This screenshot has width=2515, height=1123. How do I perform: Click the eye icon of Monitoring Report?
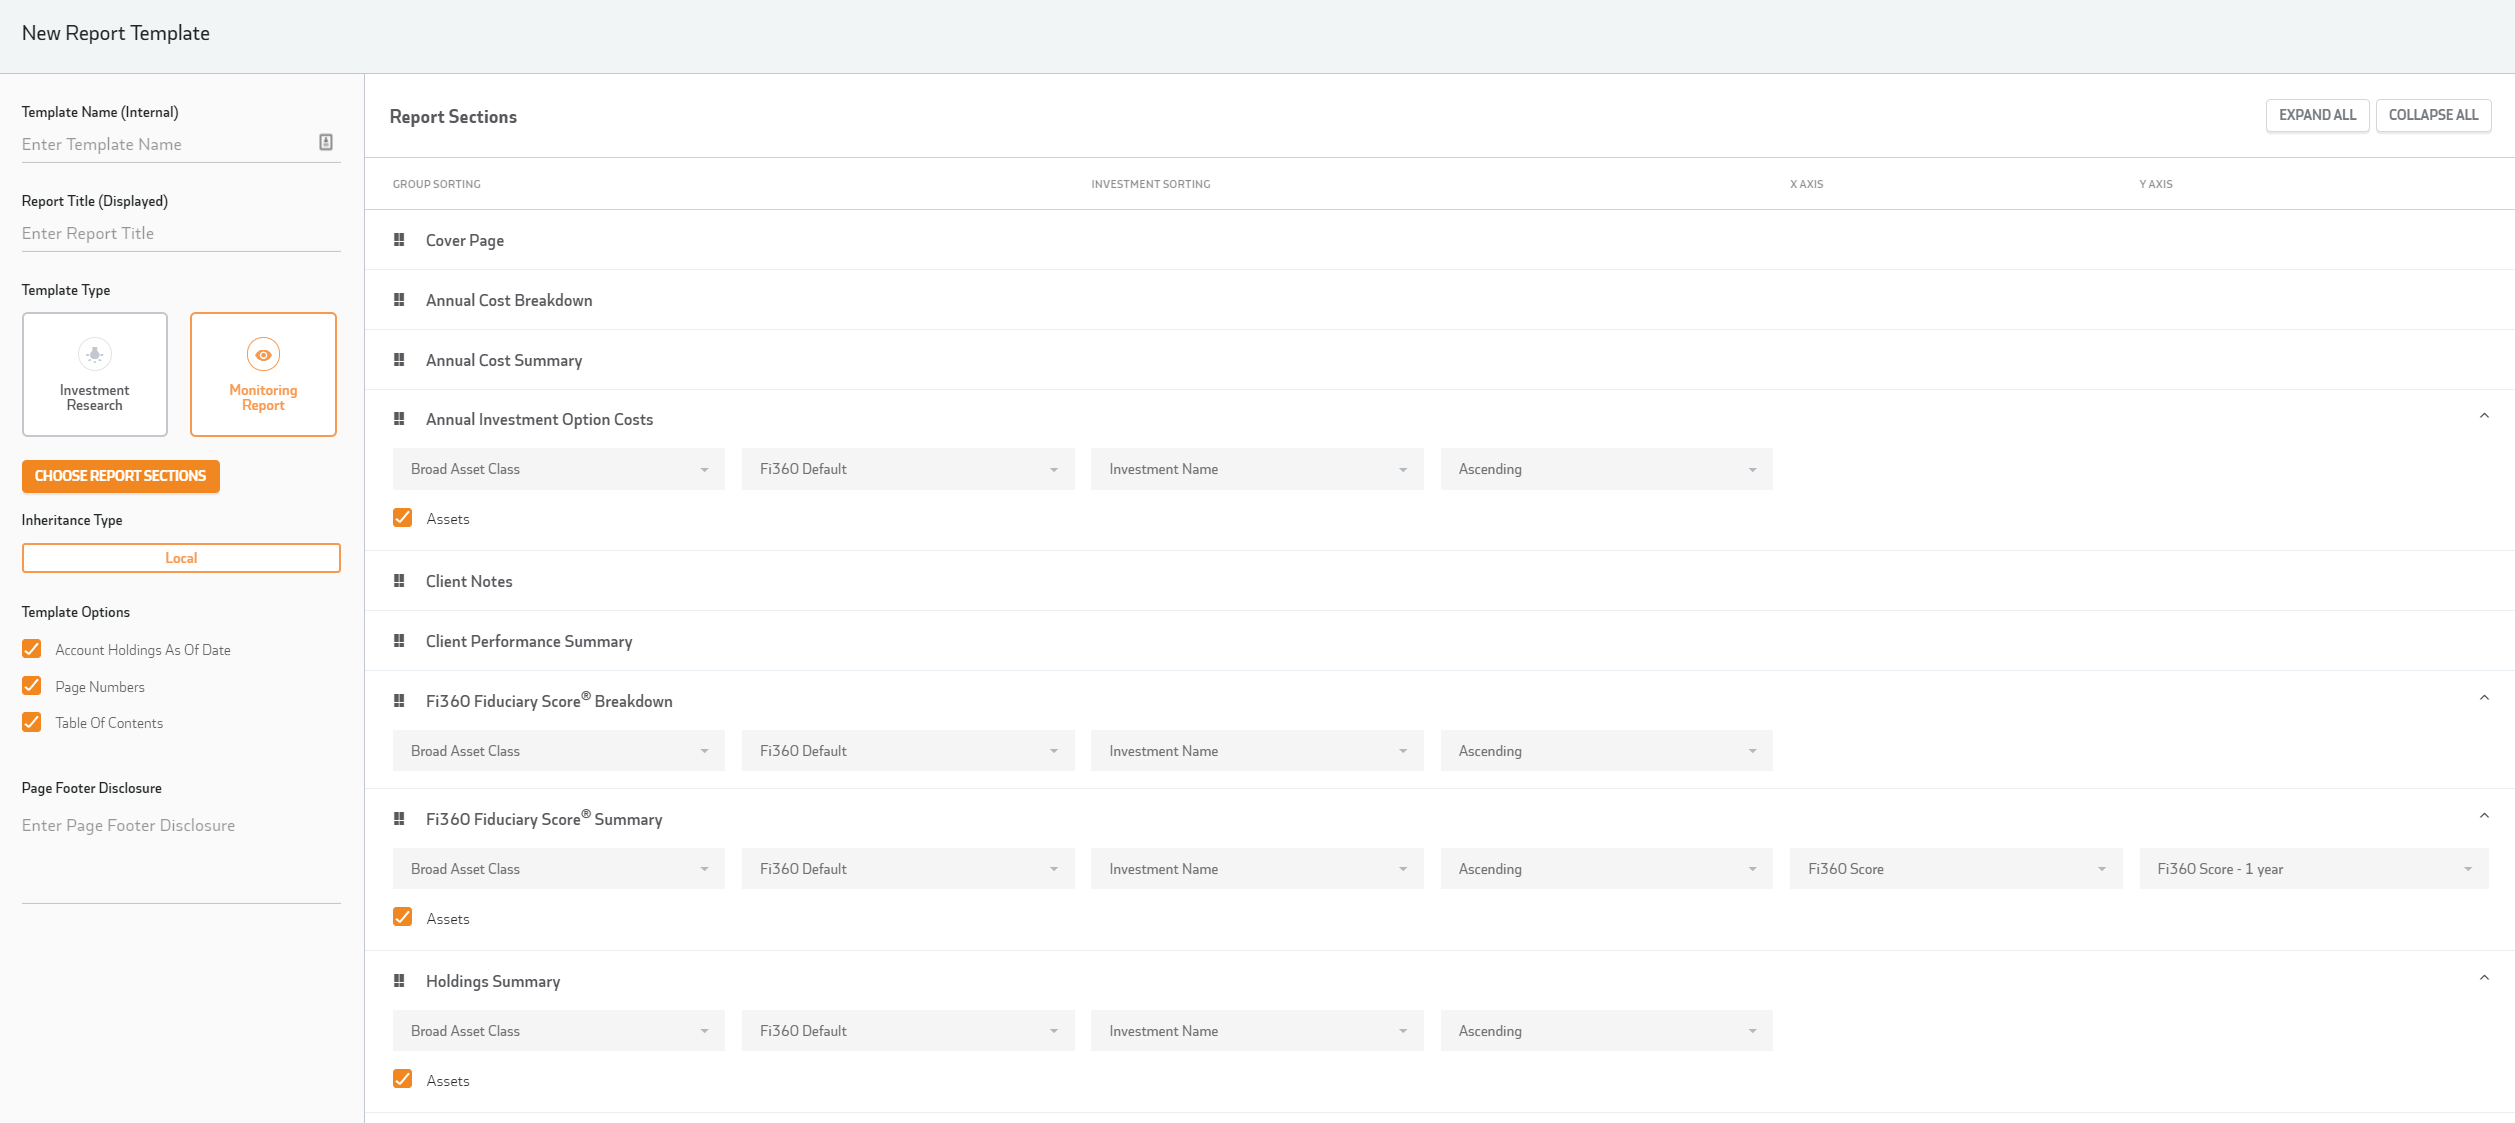(263, 355)
